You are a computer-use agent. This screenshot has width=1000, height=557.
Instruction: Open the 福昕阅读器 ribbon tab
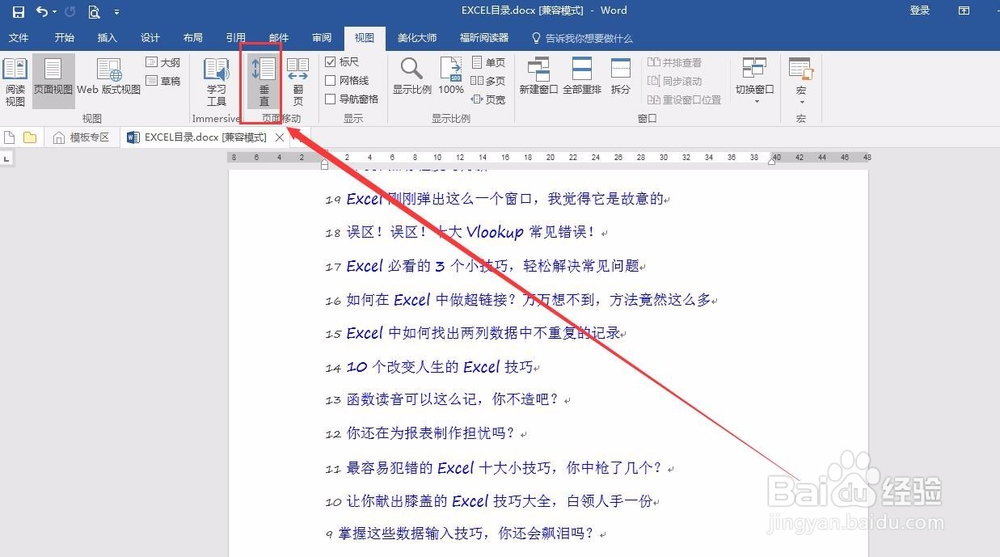click(x=484, y=38)
